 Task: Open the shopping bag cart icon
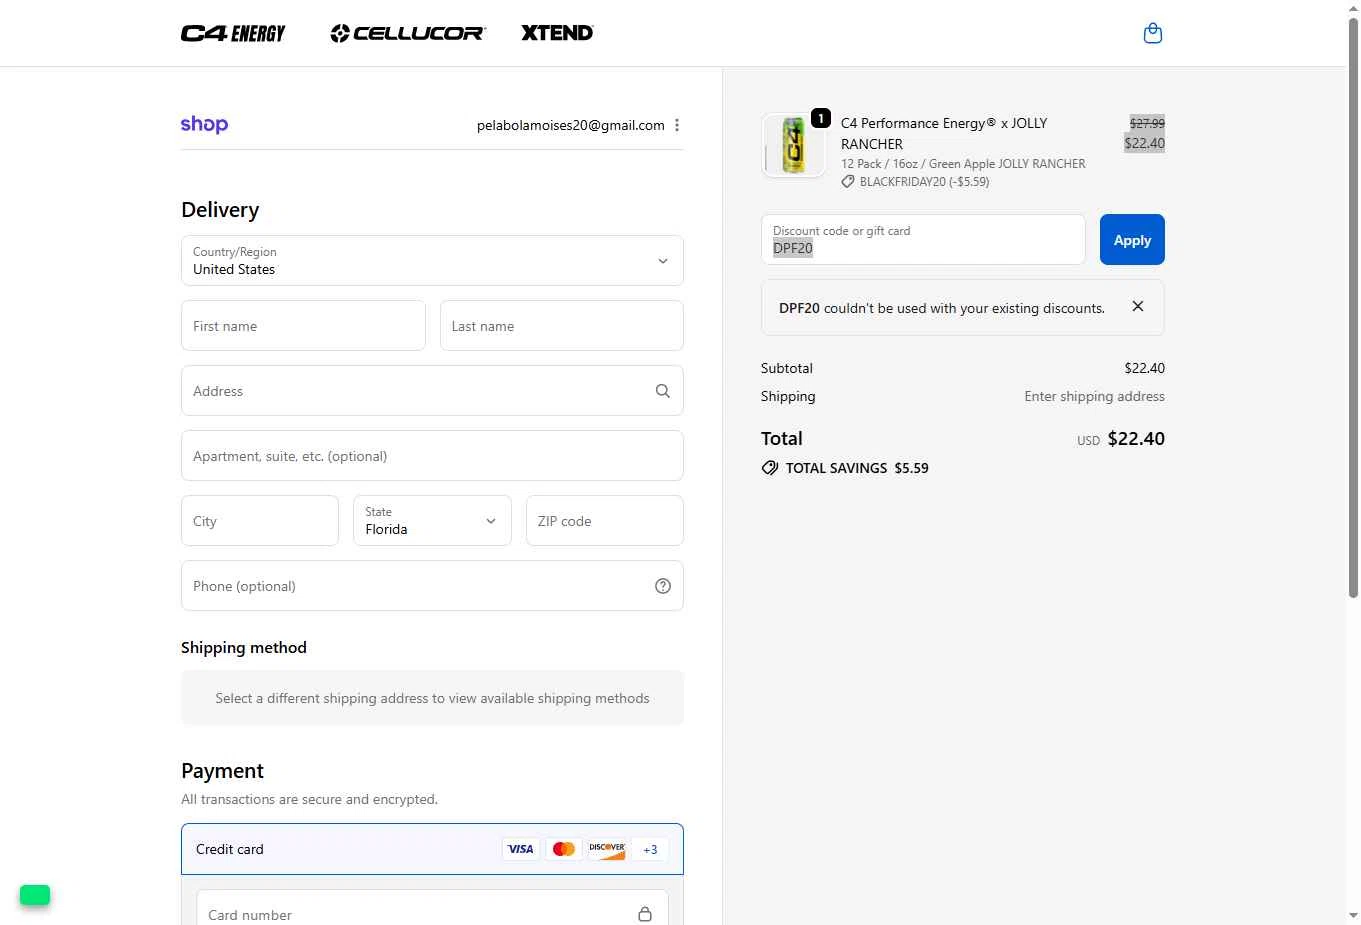click(x=1152, y=33)
